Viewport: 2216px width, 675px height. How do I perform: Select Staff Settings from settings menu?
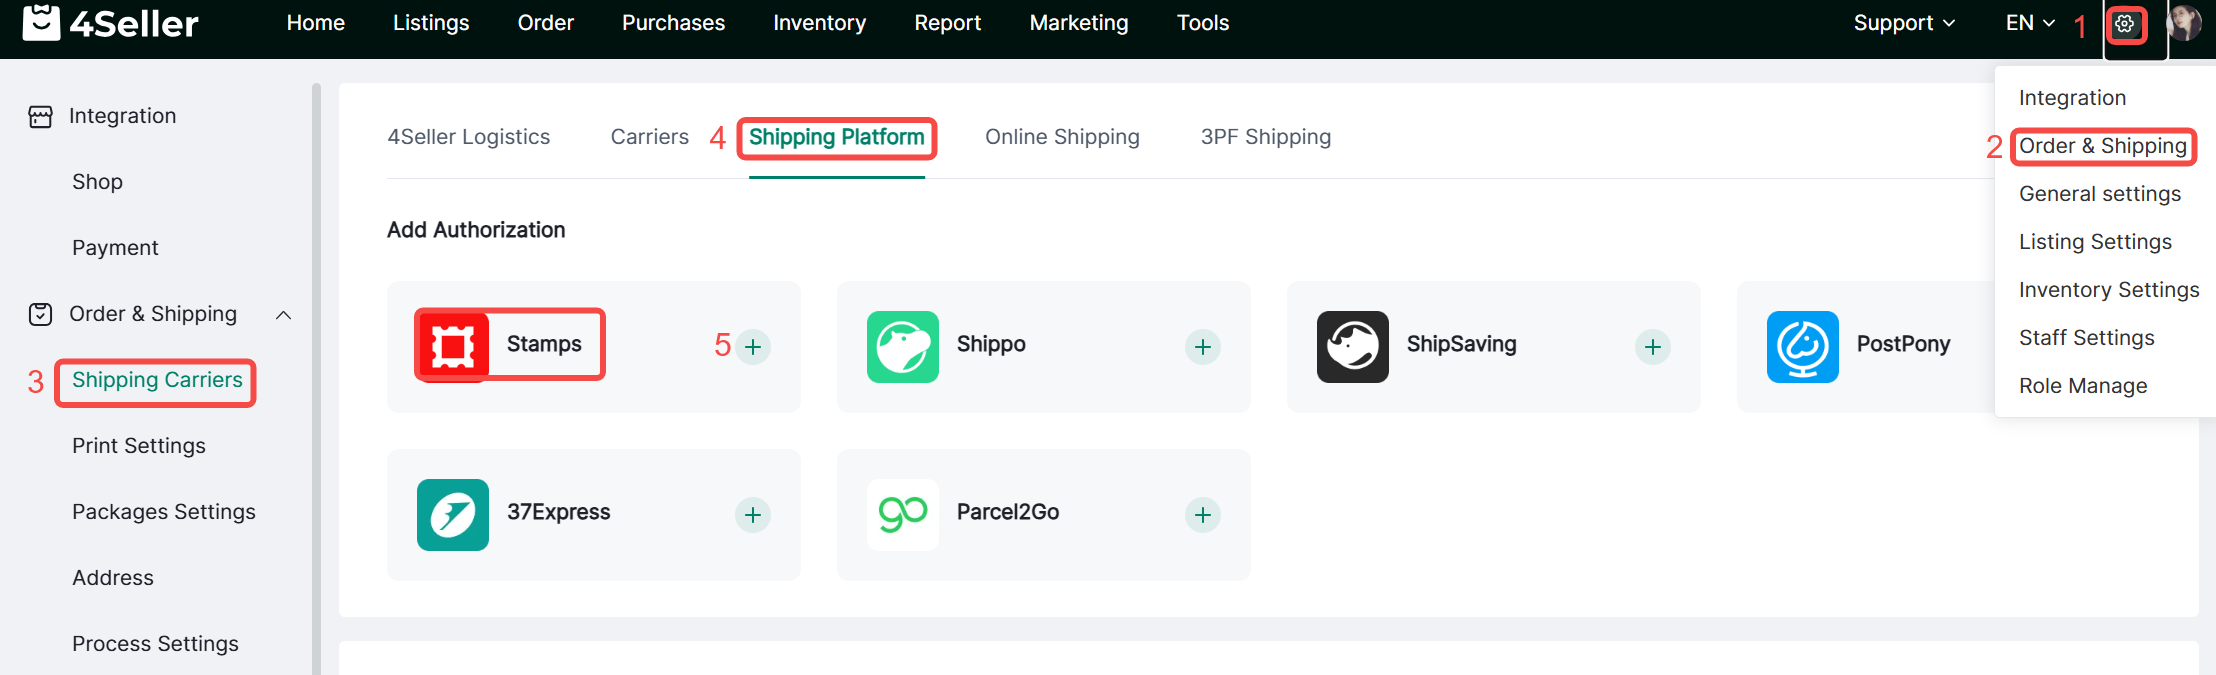click(x=2086, y=338)
